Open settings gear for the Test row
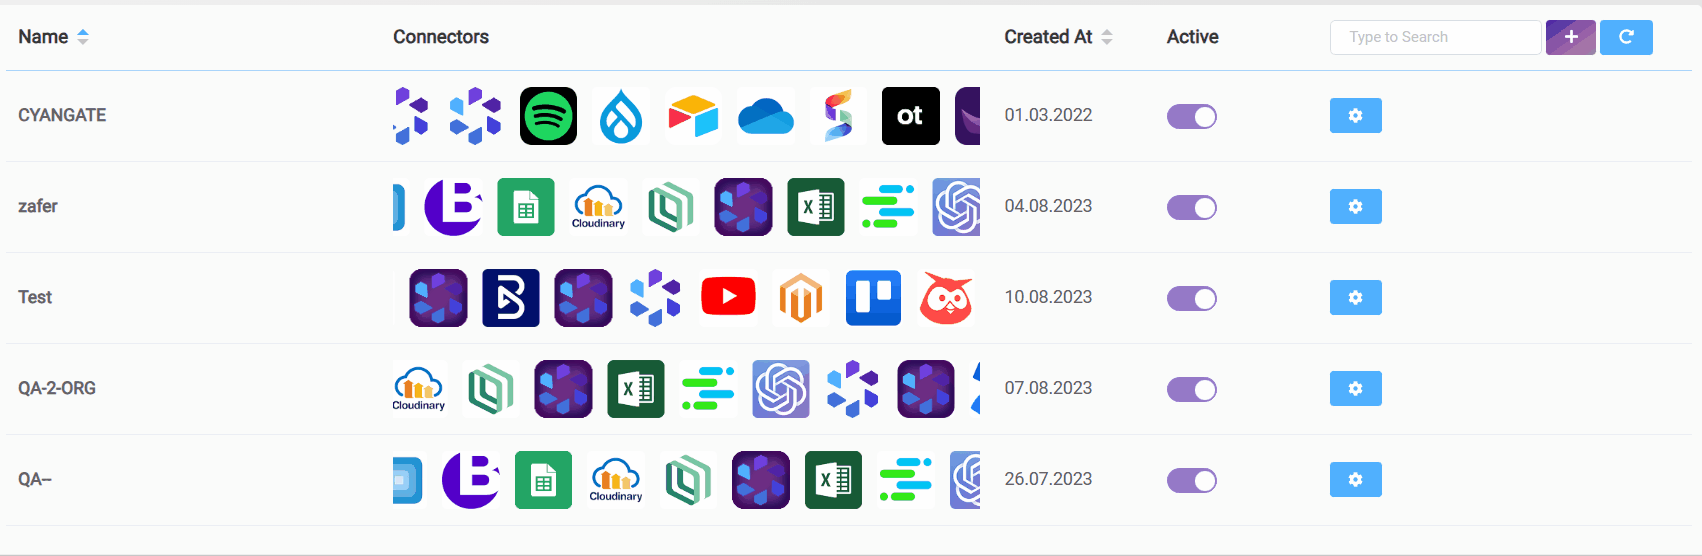This screenshot has height=556, width=1702. (x=1355, y=297)
